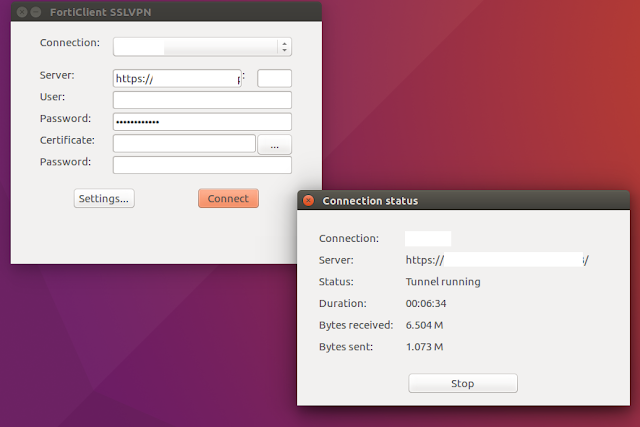Click the User input field

point(202,100)
